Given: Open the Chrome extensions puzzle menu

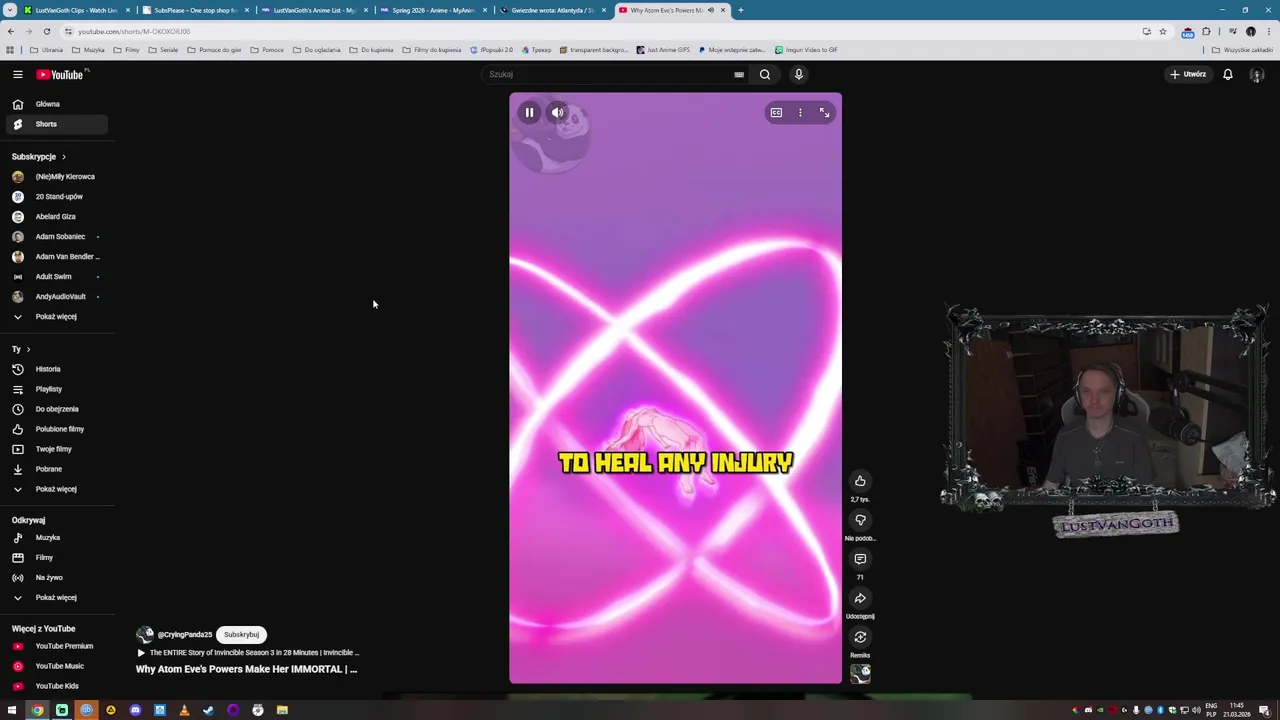Looking at the screenshot, I should click(x=1206, y=31).
